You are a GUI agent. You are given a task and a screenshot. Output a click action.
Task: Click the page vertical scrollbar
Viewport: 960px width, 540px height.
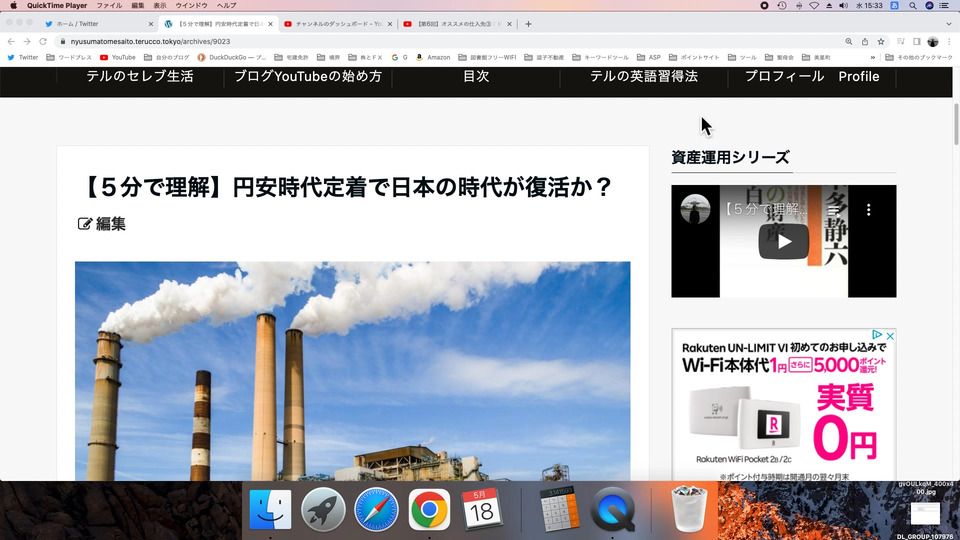[956, 125]
